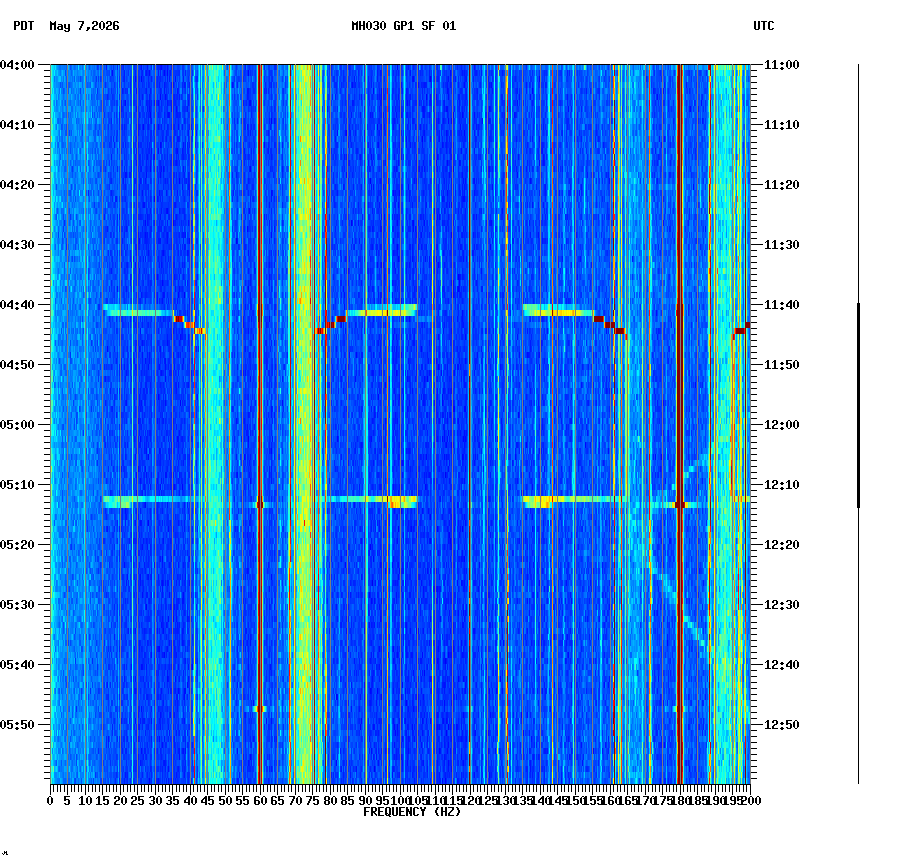Click the 12:40 UTC time label
The height and width of the screenshot is (864, 902).
pos(782,665)
